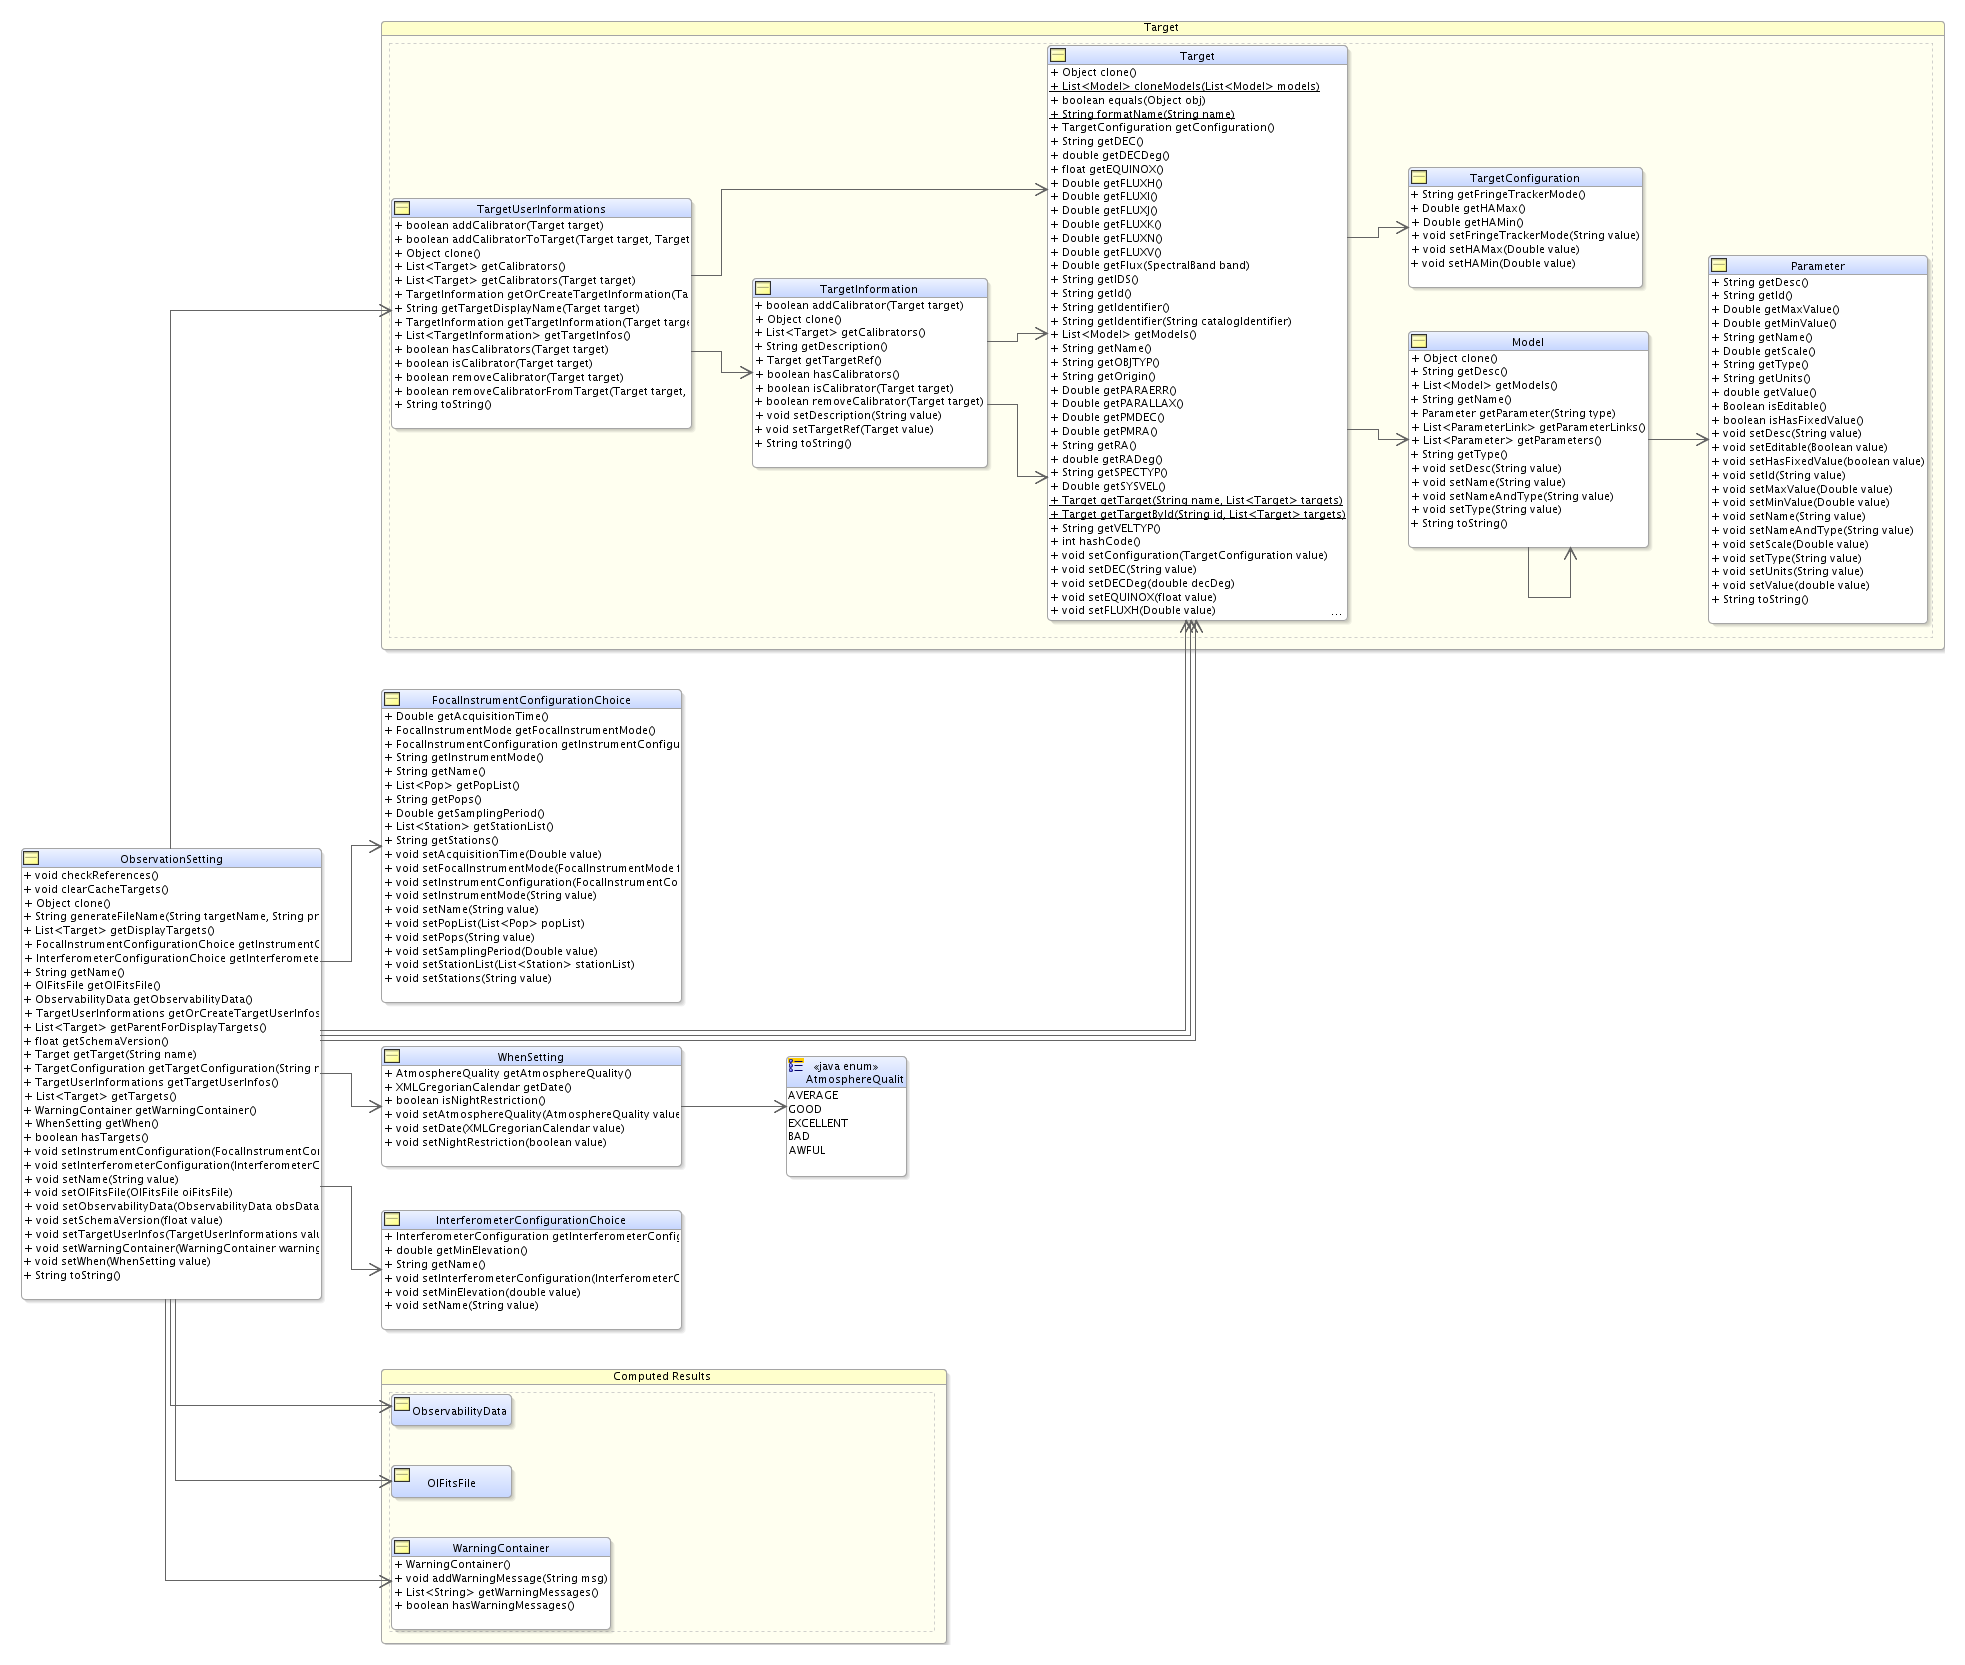The width and height of the screenshot is (1965, 1665).
Task: Select 'Double getHAMax()' in TargetConfiguration
Action: (x=1468, y=208)
